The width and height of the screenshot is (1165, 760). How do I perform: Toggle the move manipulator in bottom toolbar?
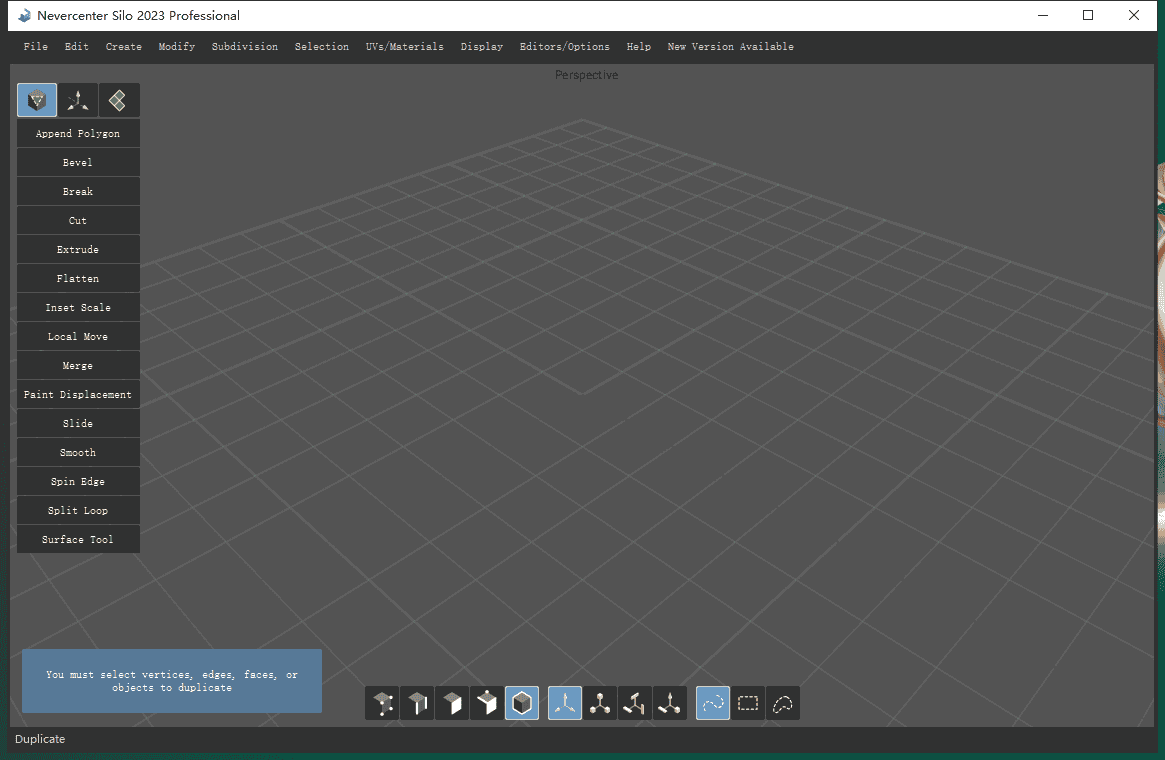tap(565, 704)
